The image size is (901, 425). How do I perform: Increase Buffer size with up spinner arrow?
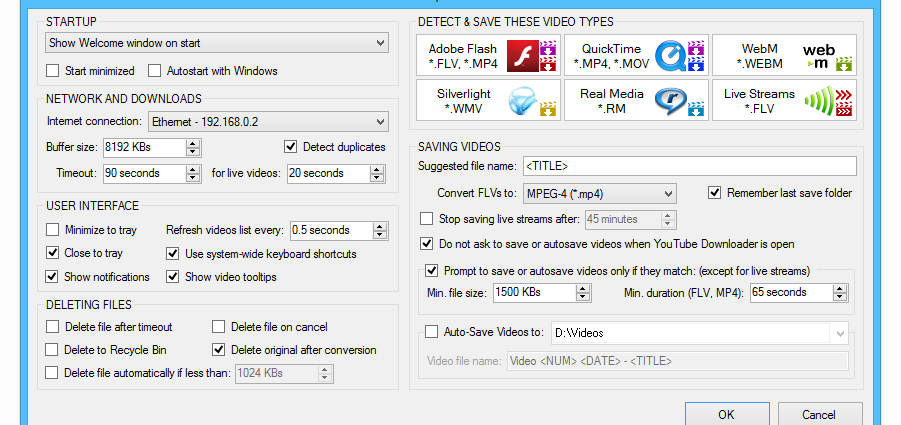click(x=194, y=143)
